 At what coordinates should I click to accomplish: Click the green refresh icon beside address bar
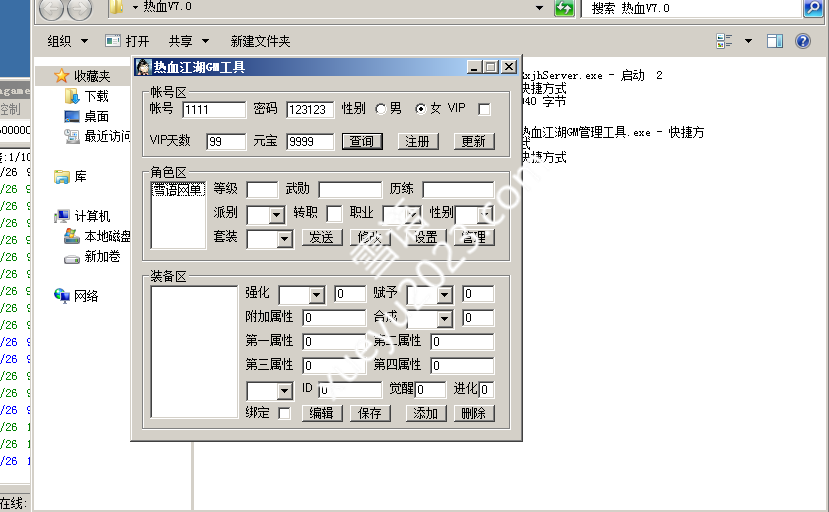point(564,8)
